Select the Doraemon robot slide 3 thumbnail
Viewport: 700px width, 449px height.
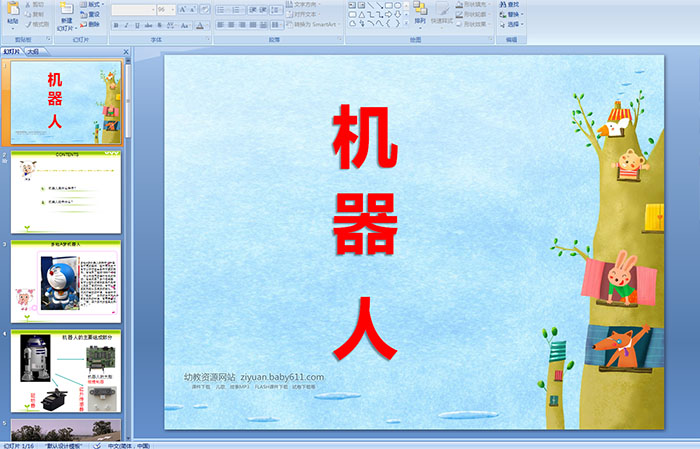point(66,279)
